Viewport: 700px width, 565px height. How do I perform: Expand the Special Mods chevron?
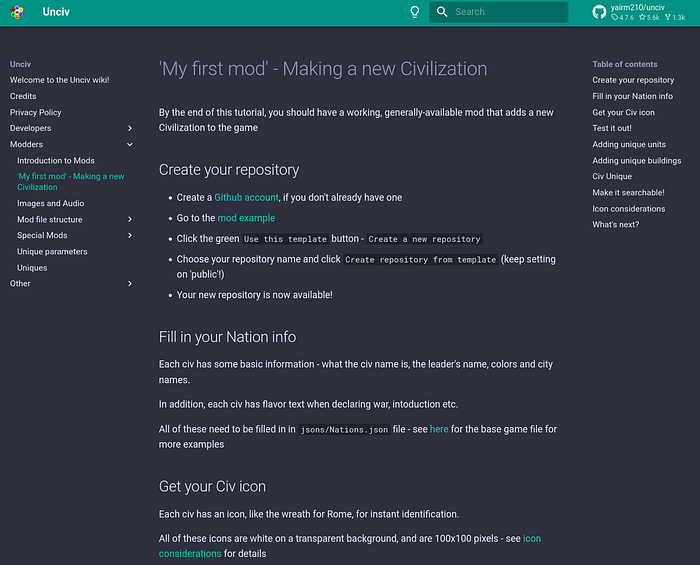(130, 236)
